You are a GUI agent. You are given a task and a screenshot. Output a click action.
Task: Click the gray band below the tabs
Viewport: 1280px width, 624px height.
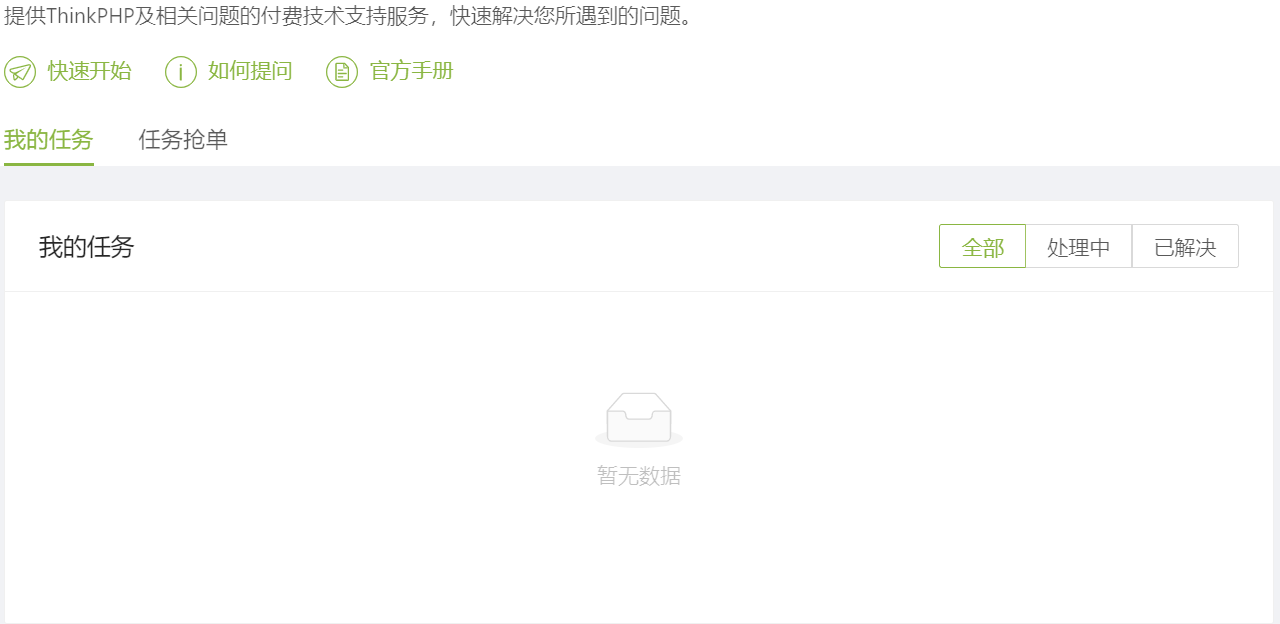point(640,183)
